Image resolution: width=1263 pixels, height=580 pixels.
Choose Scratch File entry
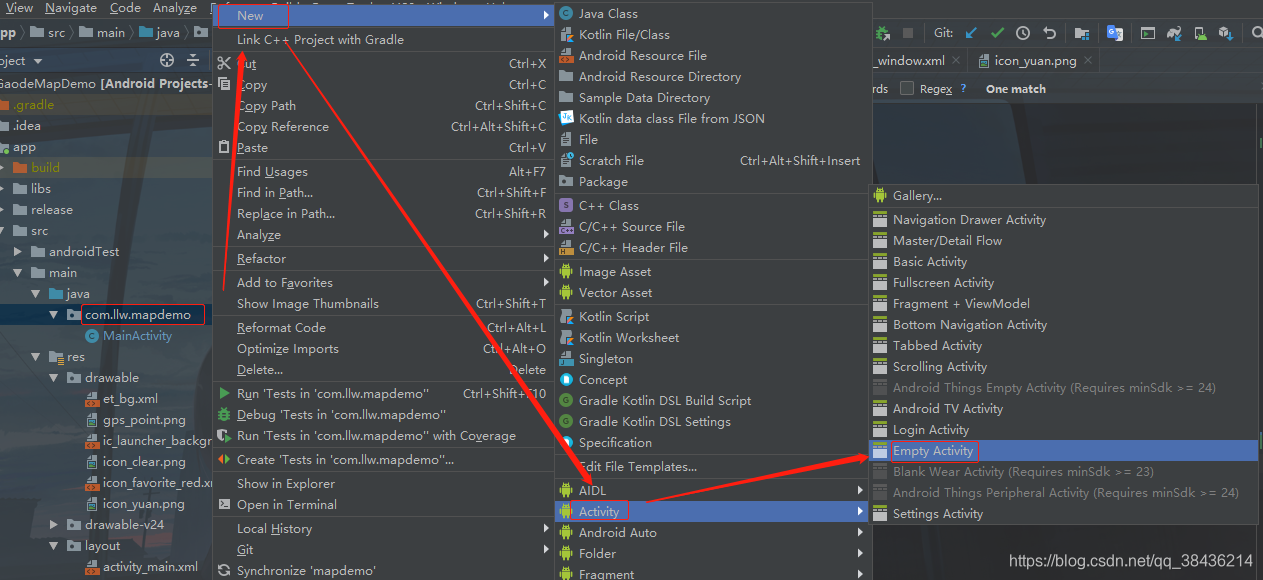(712, 161)
